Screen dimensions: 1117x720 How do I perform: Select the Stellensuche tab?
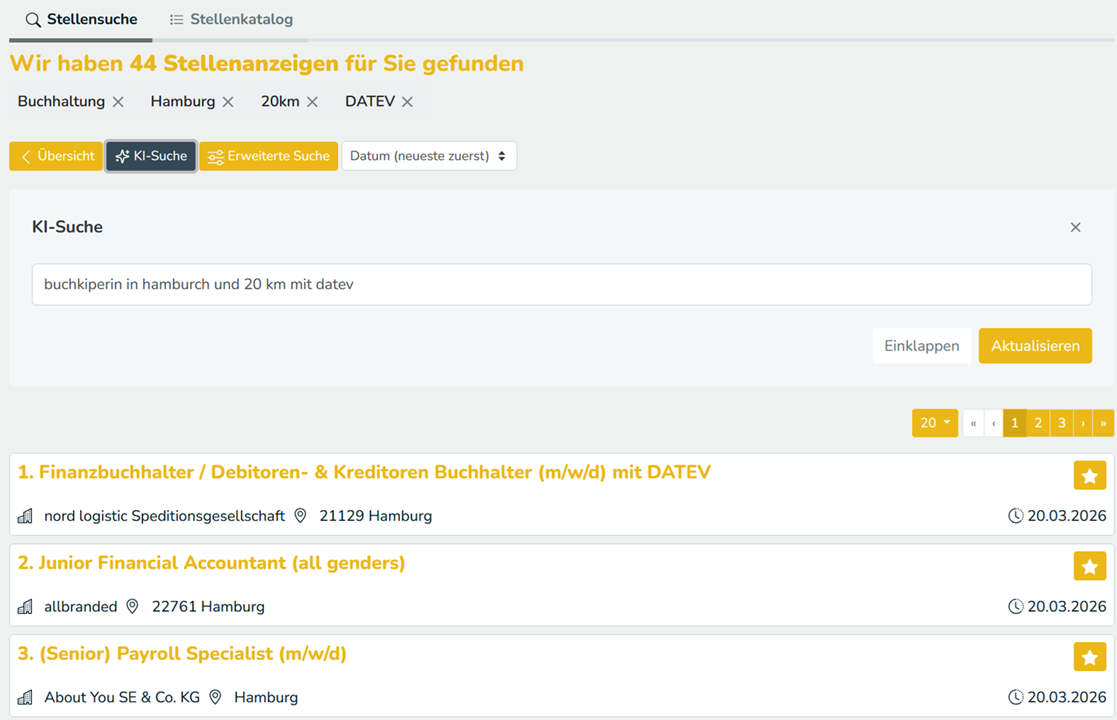[81, 20]
